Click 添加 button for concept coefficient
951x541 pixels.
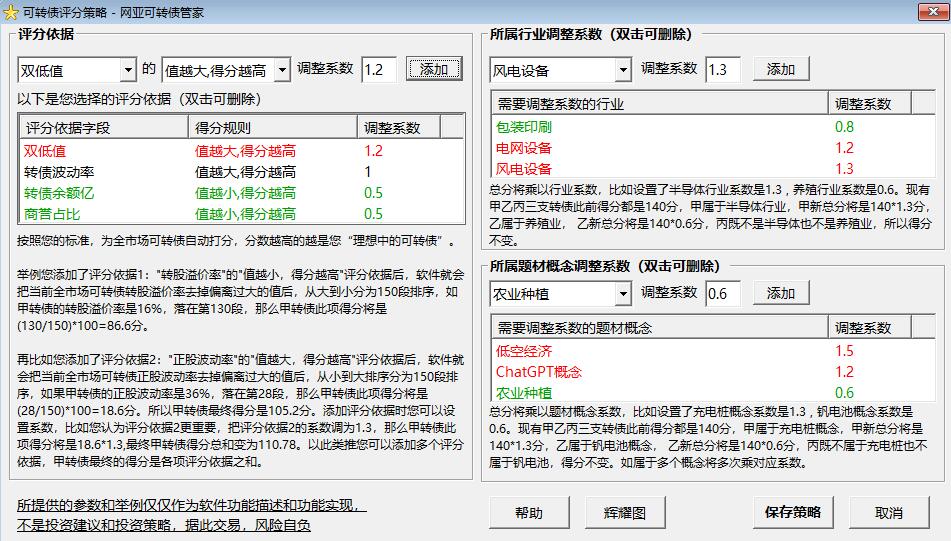tap(781, 294)
